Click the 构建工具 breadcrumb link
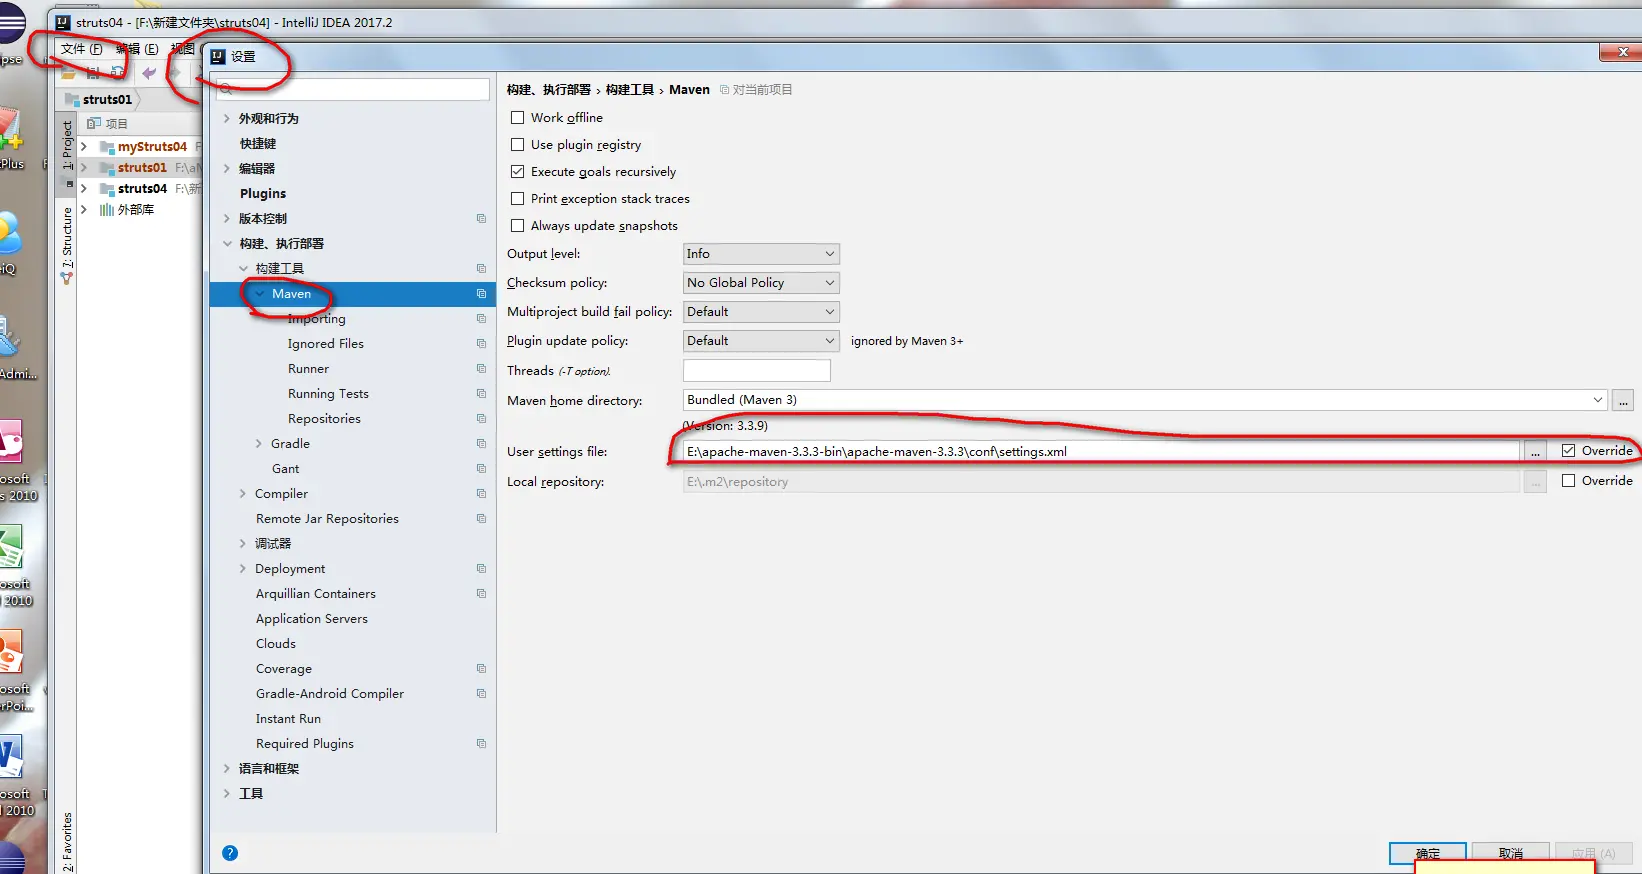The width and height of the screenshot is (1642, 874). pyautogui.click(x=629, y=89)
